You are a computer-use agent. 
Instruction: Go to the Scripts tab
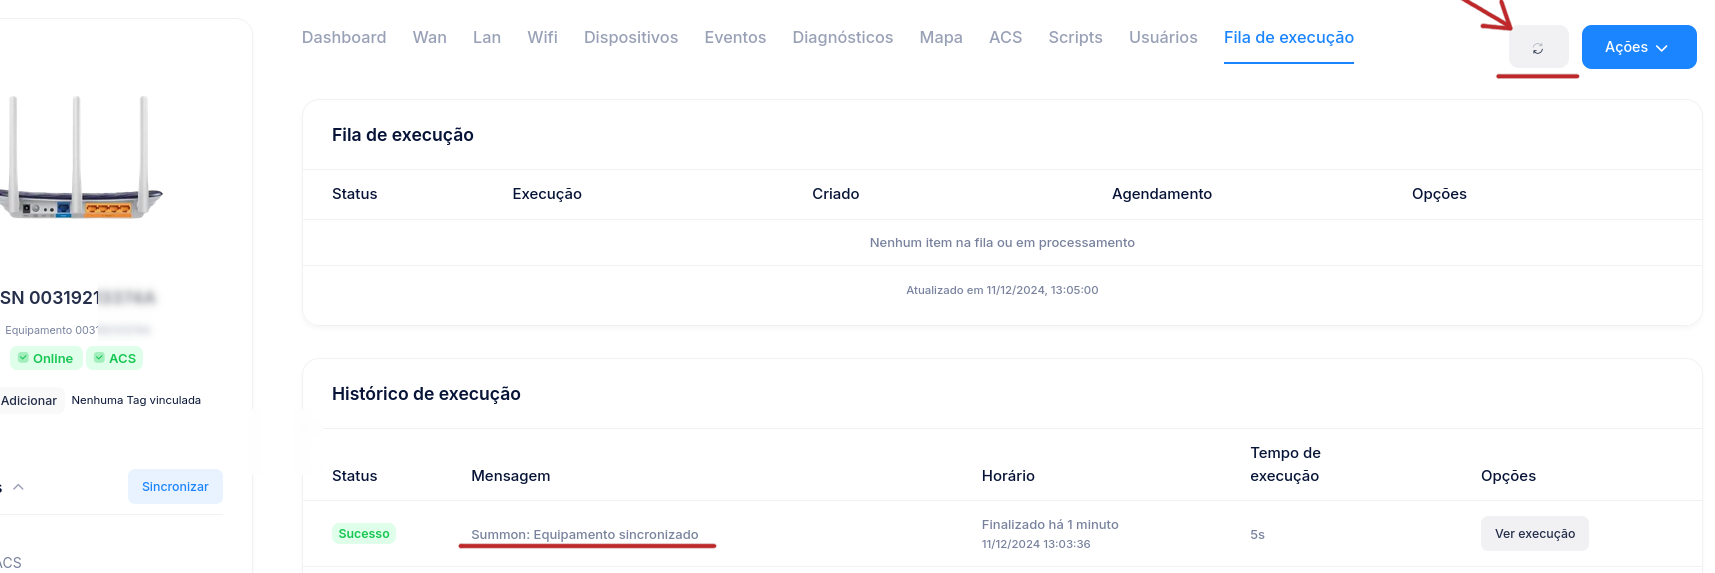(1075, 37)
